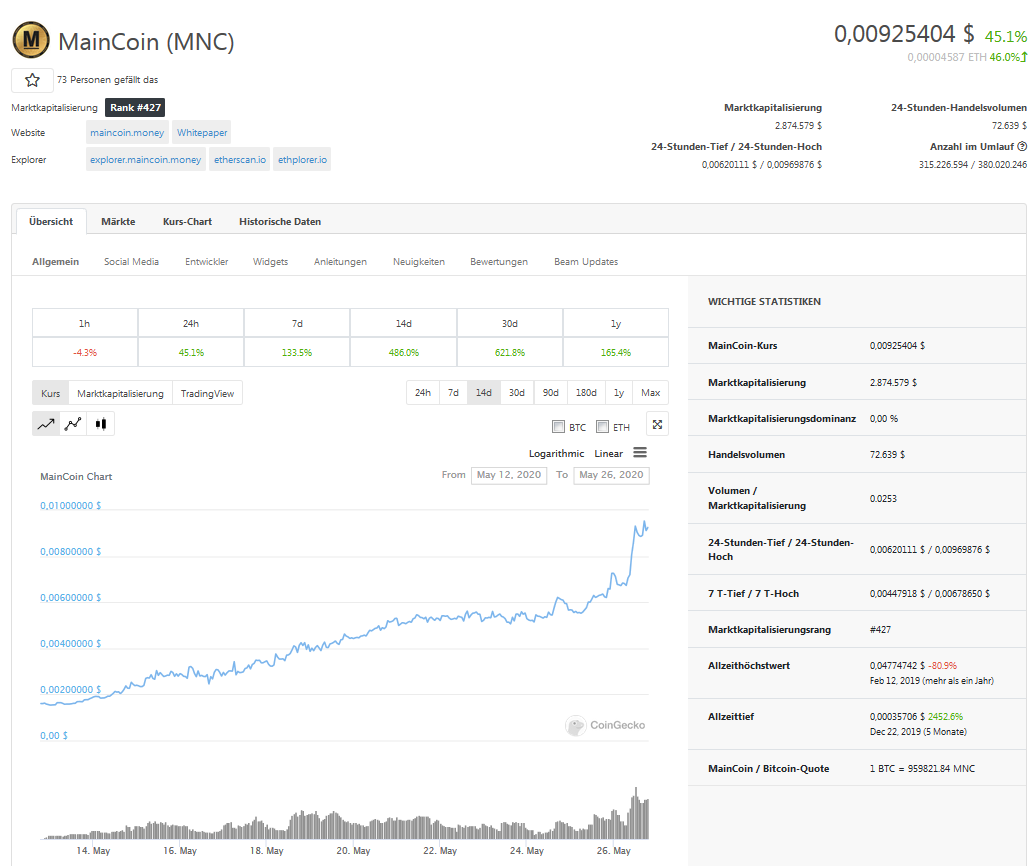Click the 73 Personen gefällt das text

click(107, 79)
